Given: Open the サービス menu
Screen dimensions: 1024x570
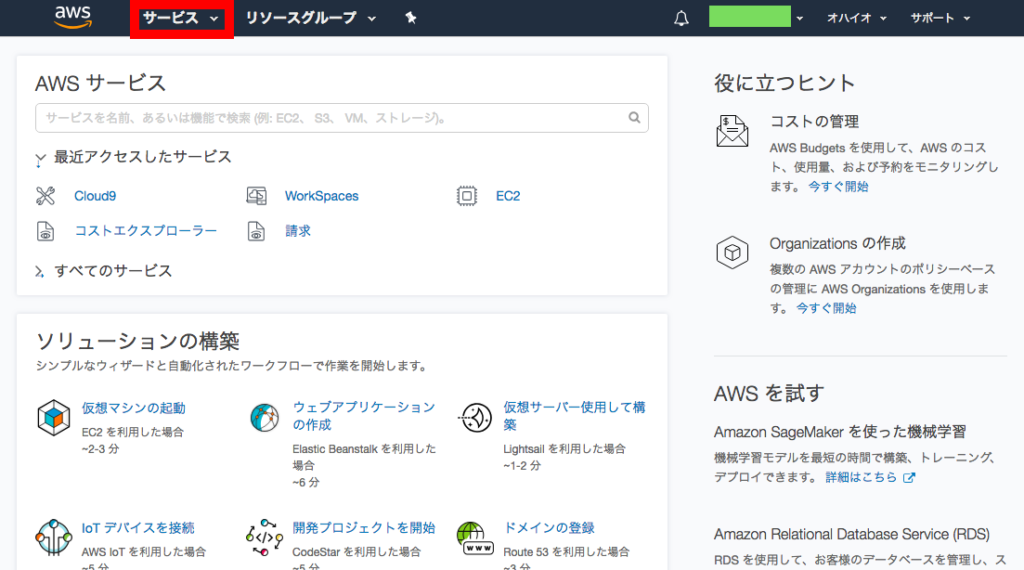Looking at the screenshot, I should (180, 18).
